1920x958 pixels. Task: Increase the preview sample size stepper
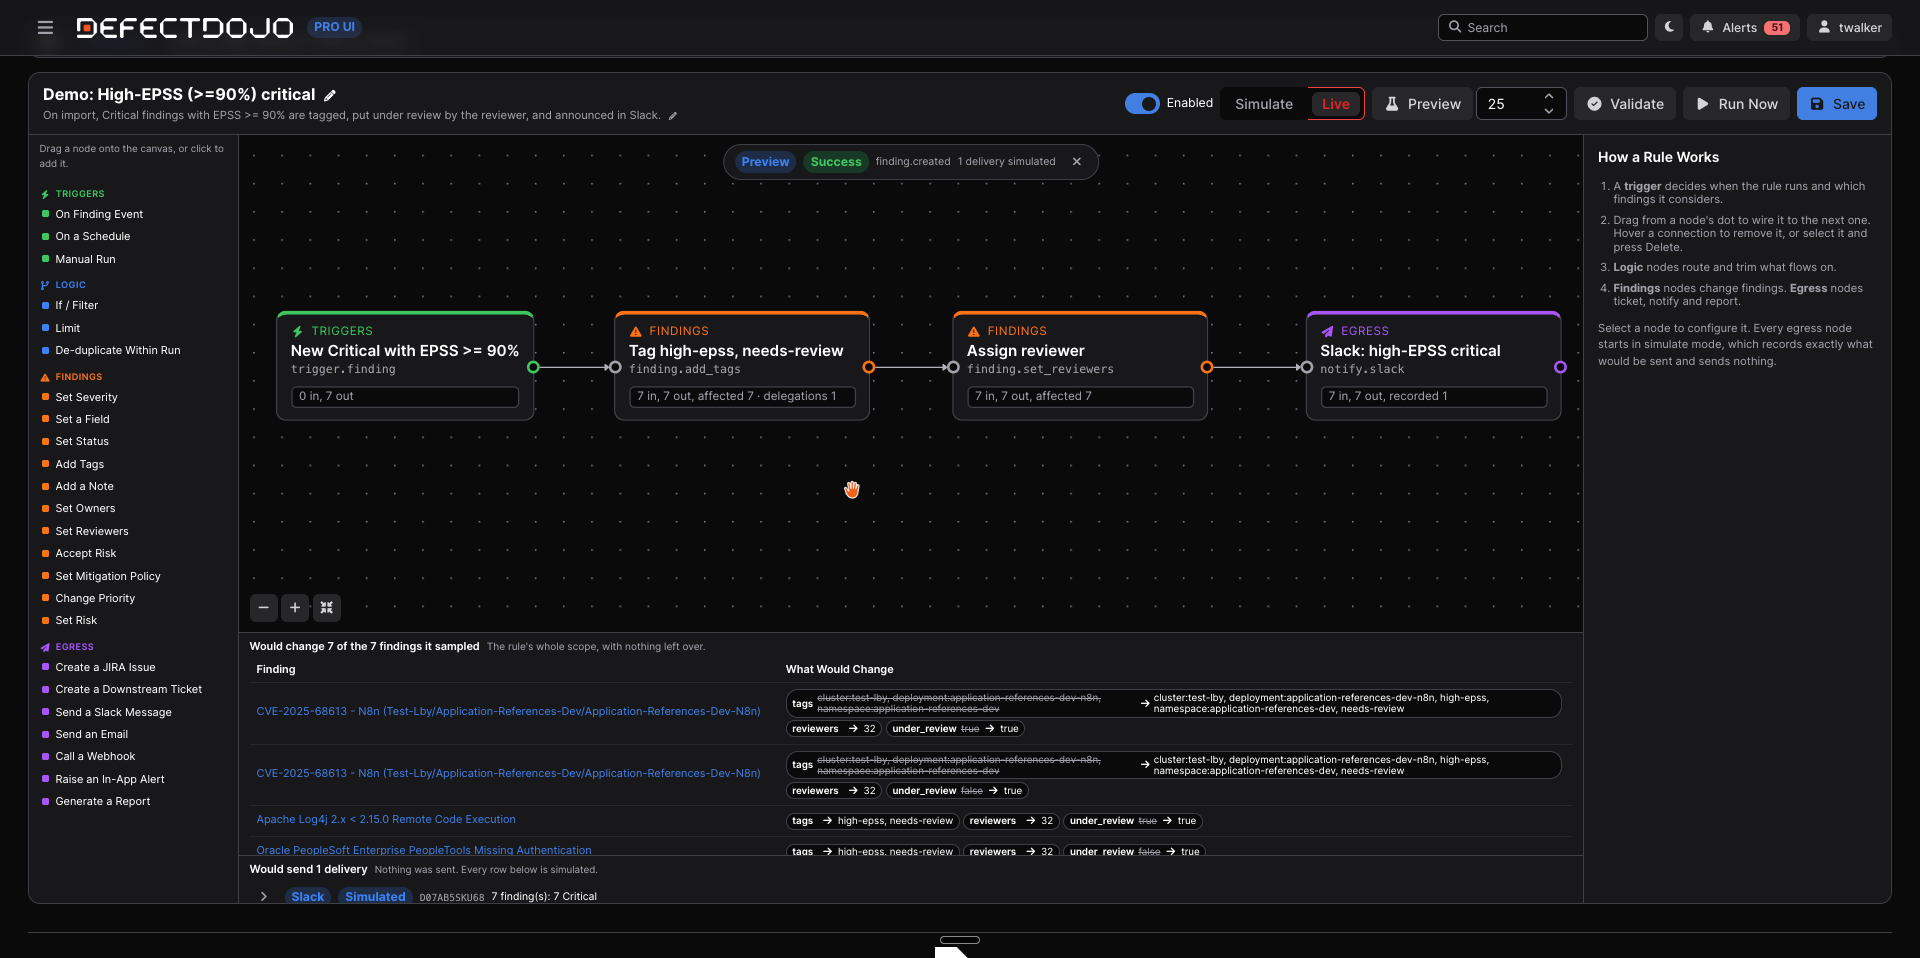coord(1549,96)
